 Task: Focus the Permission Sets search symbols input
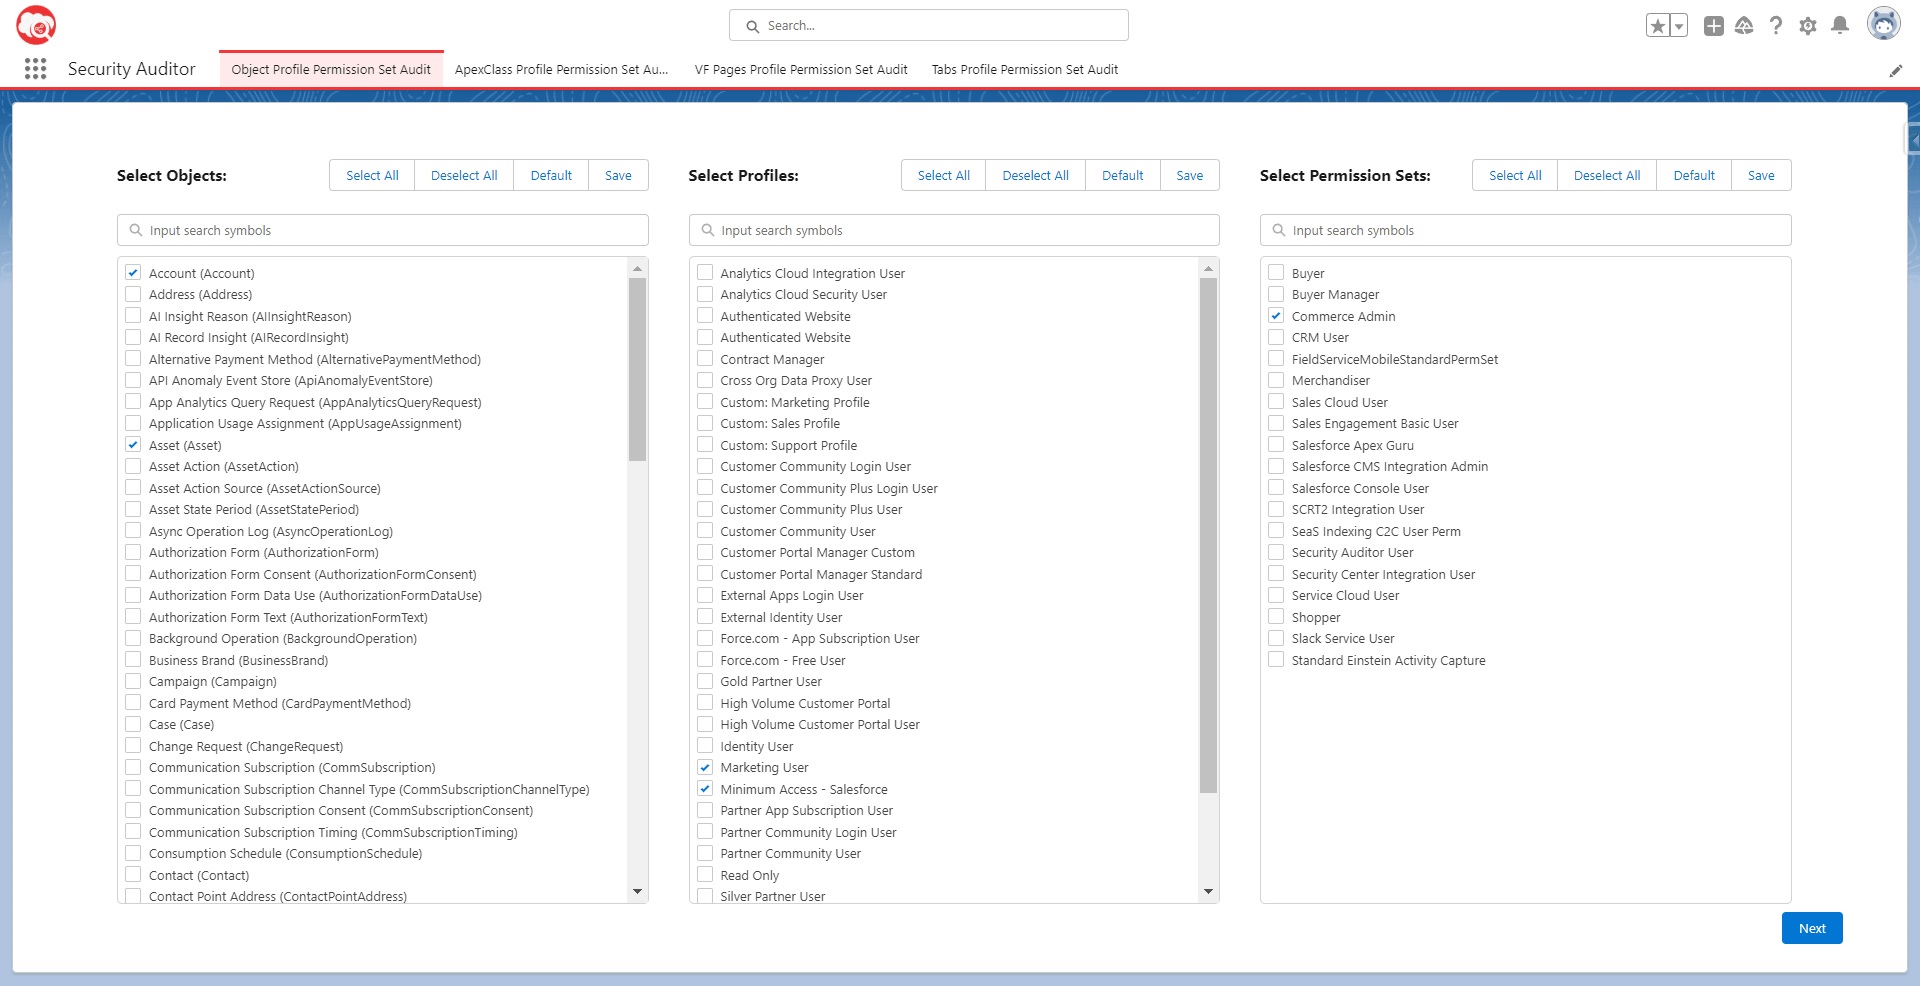1526,230
